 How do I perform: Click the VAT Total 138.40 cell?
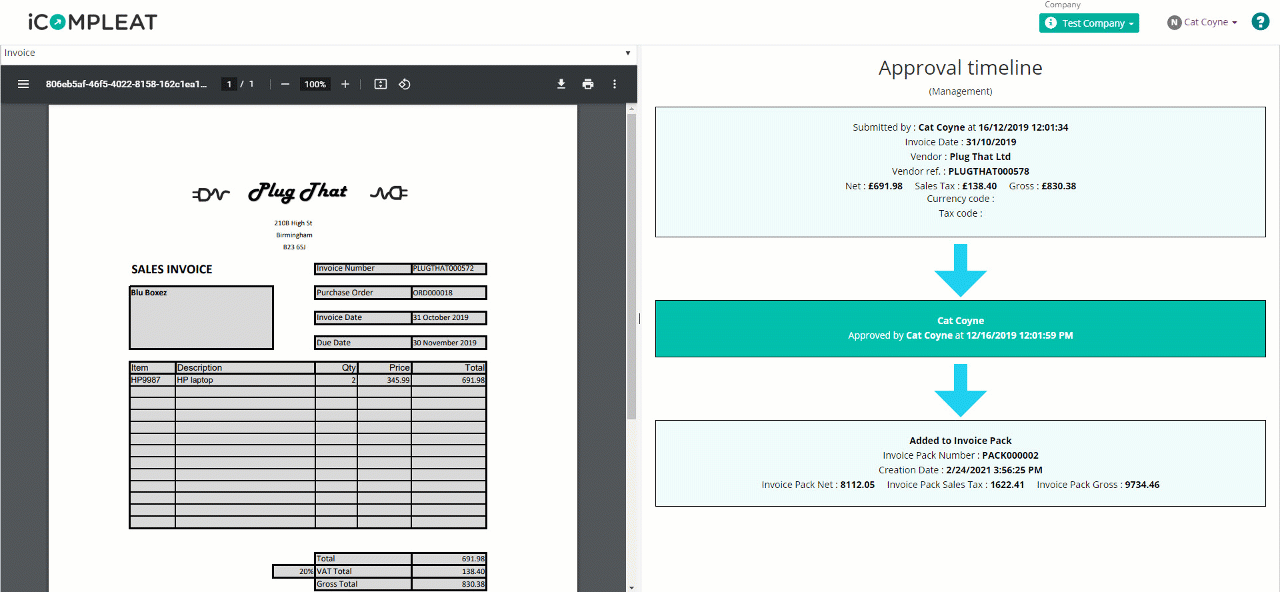click(x=449, y=571)
